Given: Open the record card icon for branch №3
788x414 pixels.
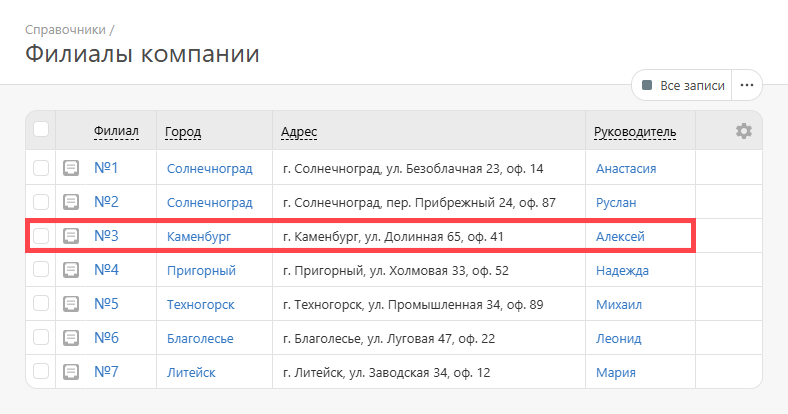Looking at the screenshot, I should [x=71, y=236].
